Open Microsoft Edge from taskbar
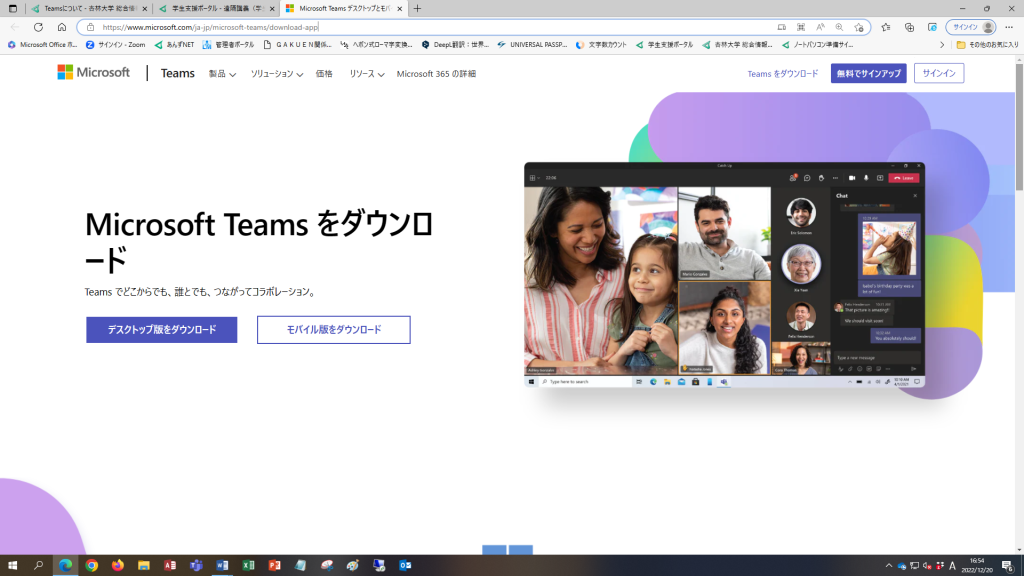 (x=65, y=566)
